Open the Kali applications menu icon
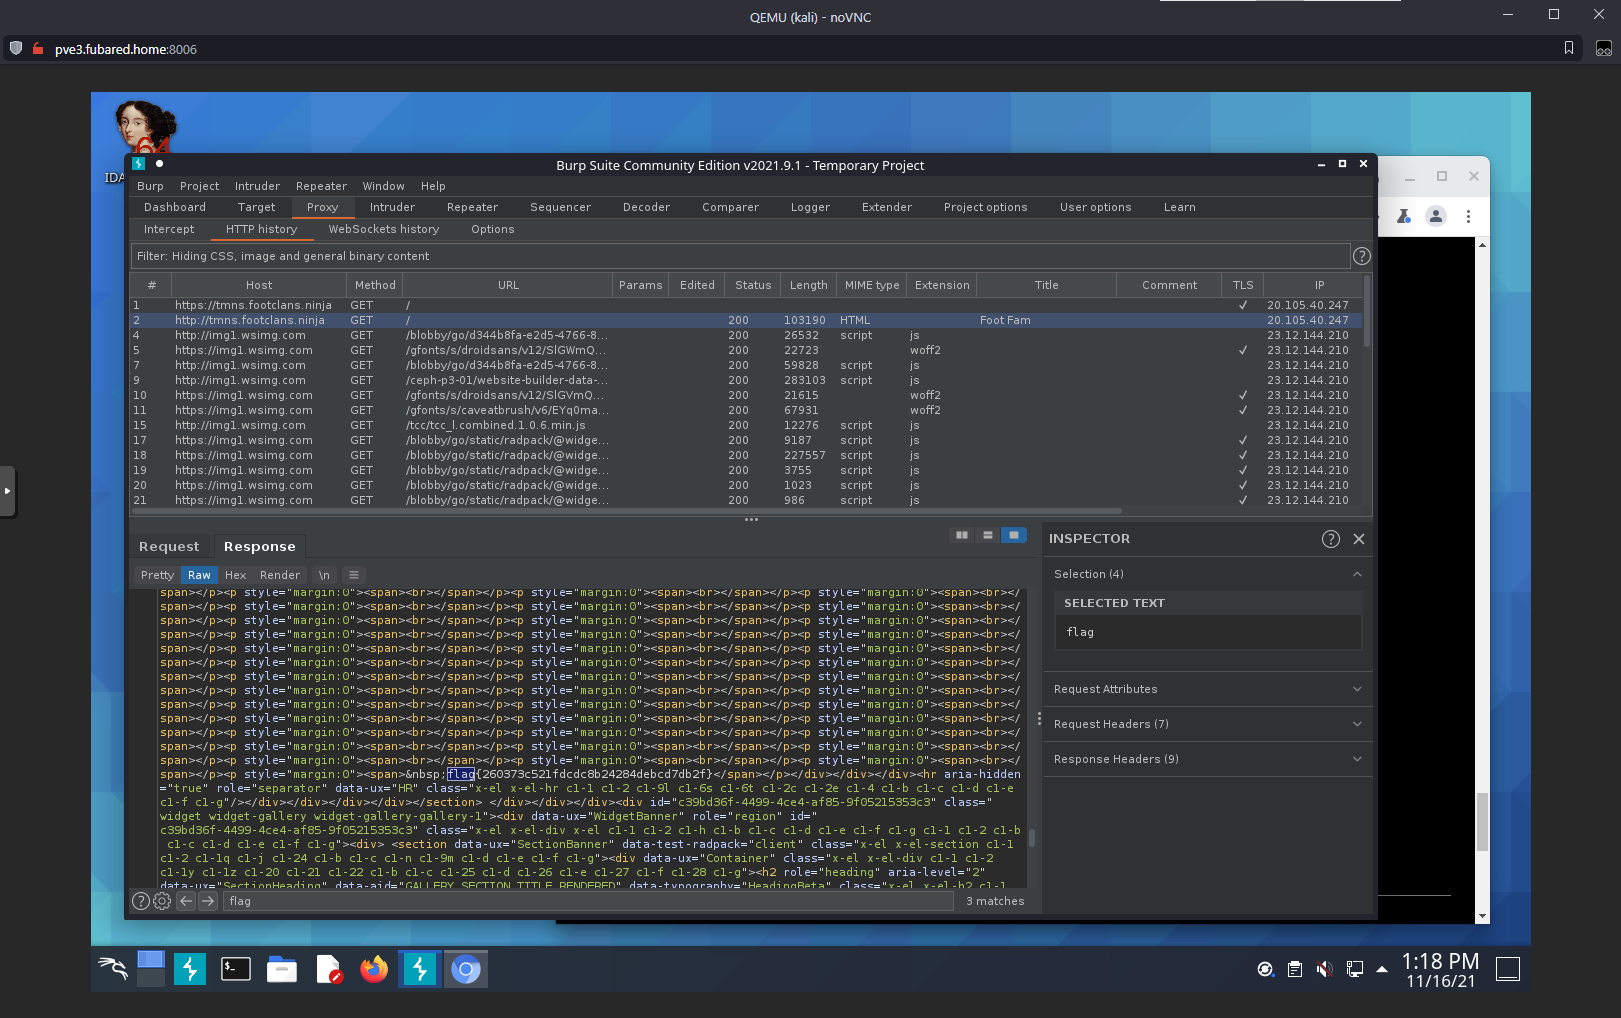 (x=113, y=968)
